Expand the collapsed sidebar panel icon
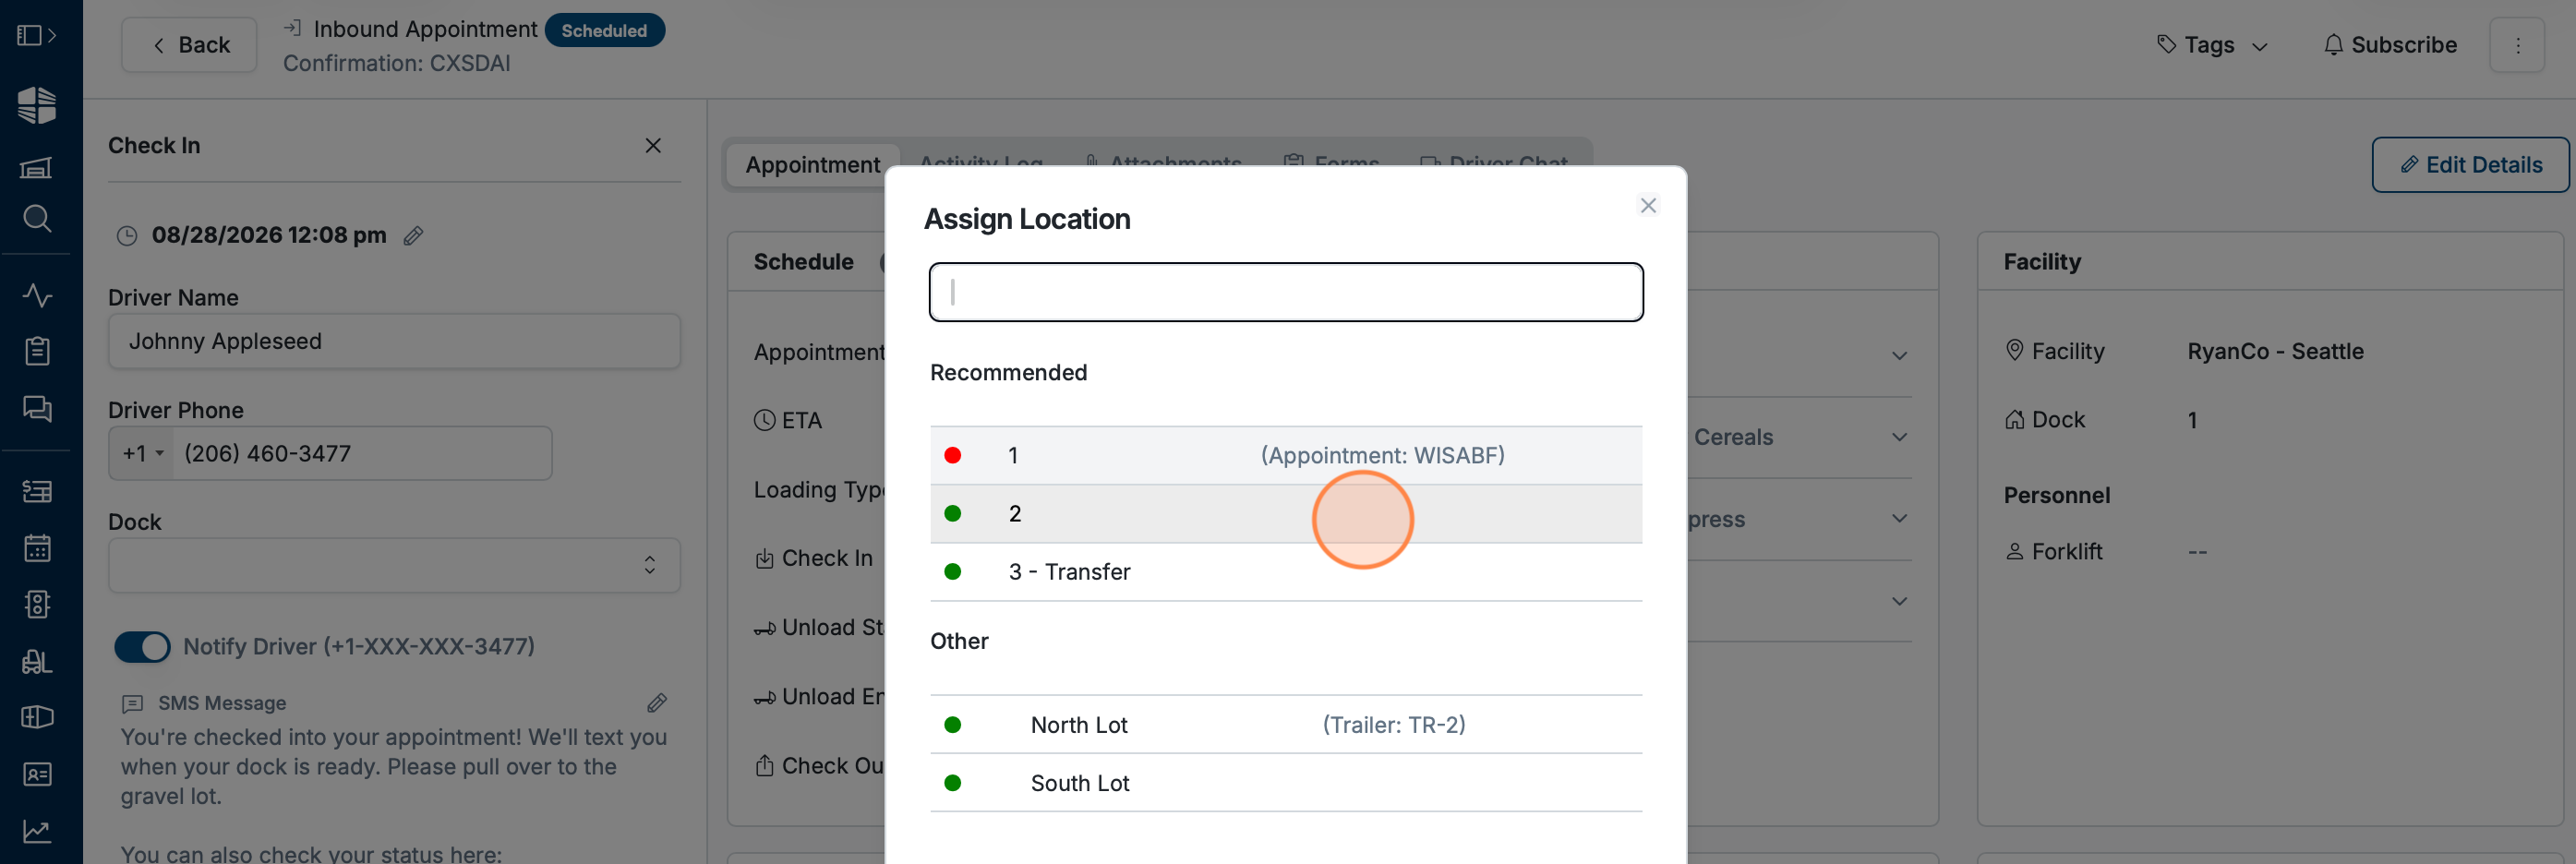The image size is (2576, 864). (x=37, y=36)
